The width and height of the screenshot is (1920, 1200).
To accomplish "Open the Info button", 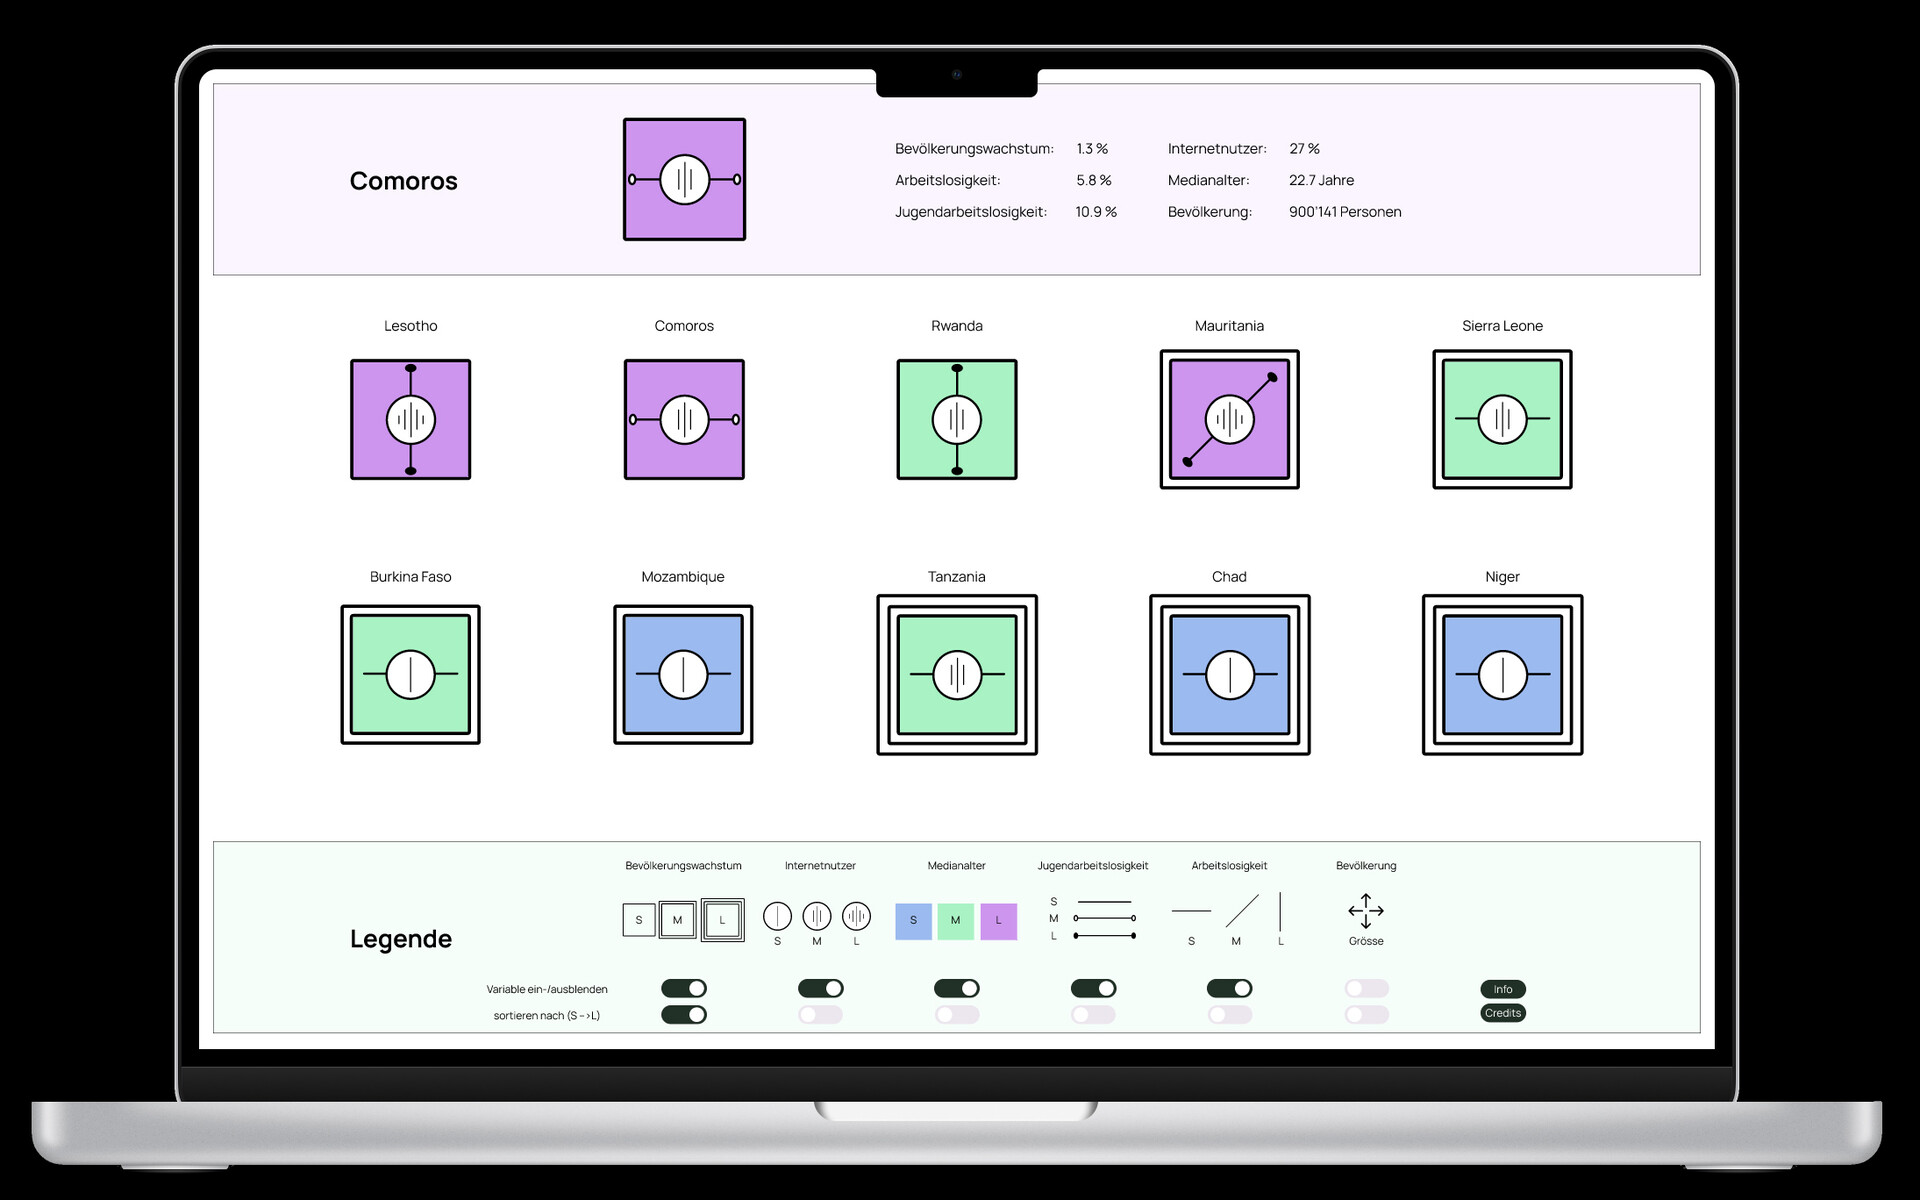I will coord(1503,989).
